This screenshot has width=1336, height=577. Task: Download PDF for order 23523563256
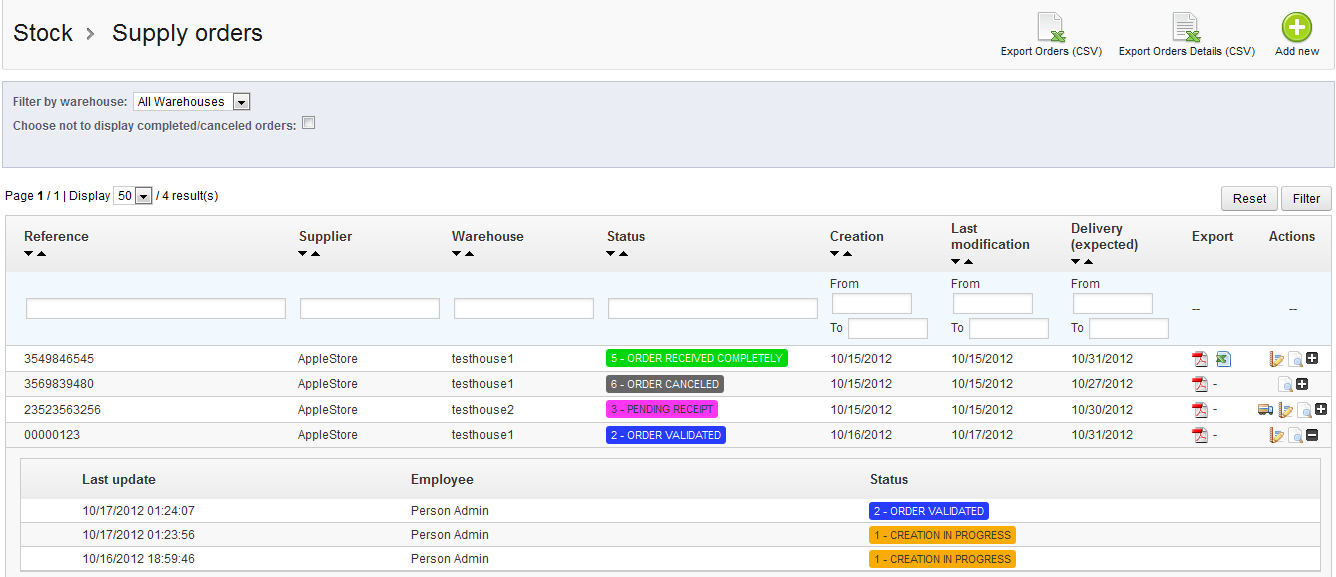pos(1200,410)
